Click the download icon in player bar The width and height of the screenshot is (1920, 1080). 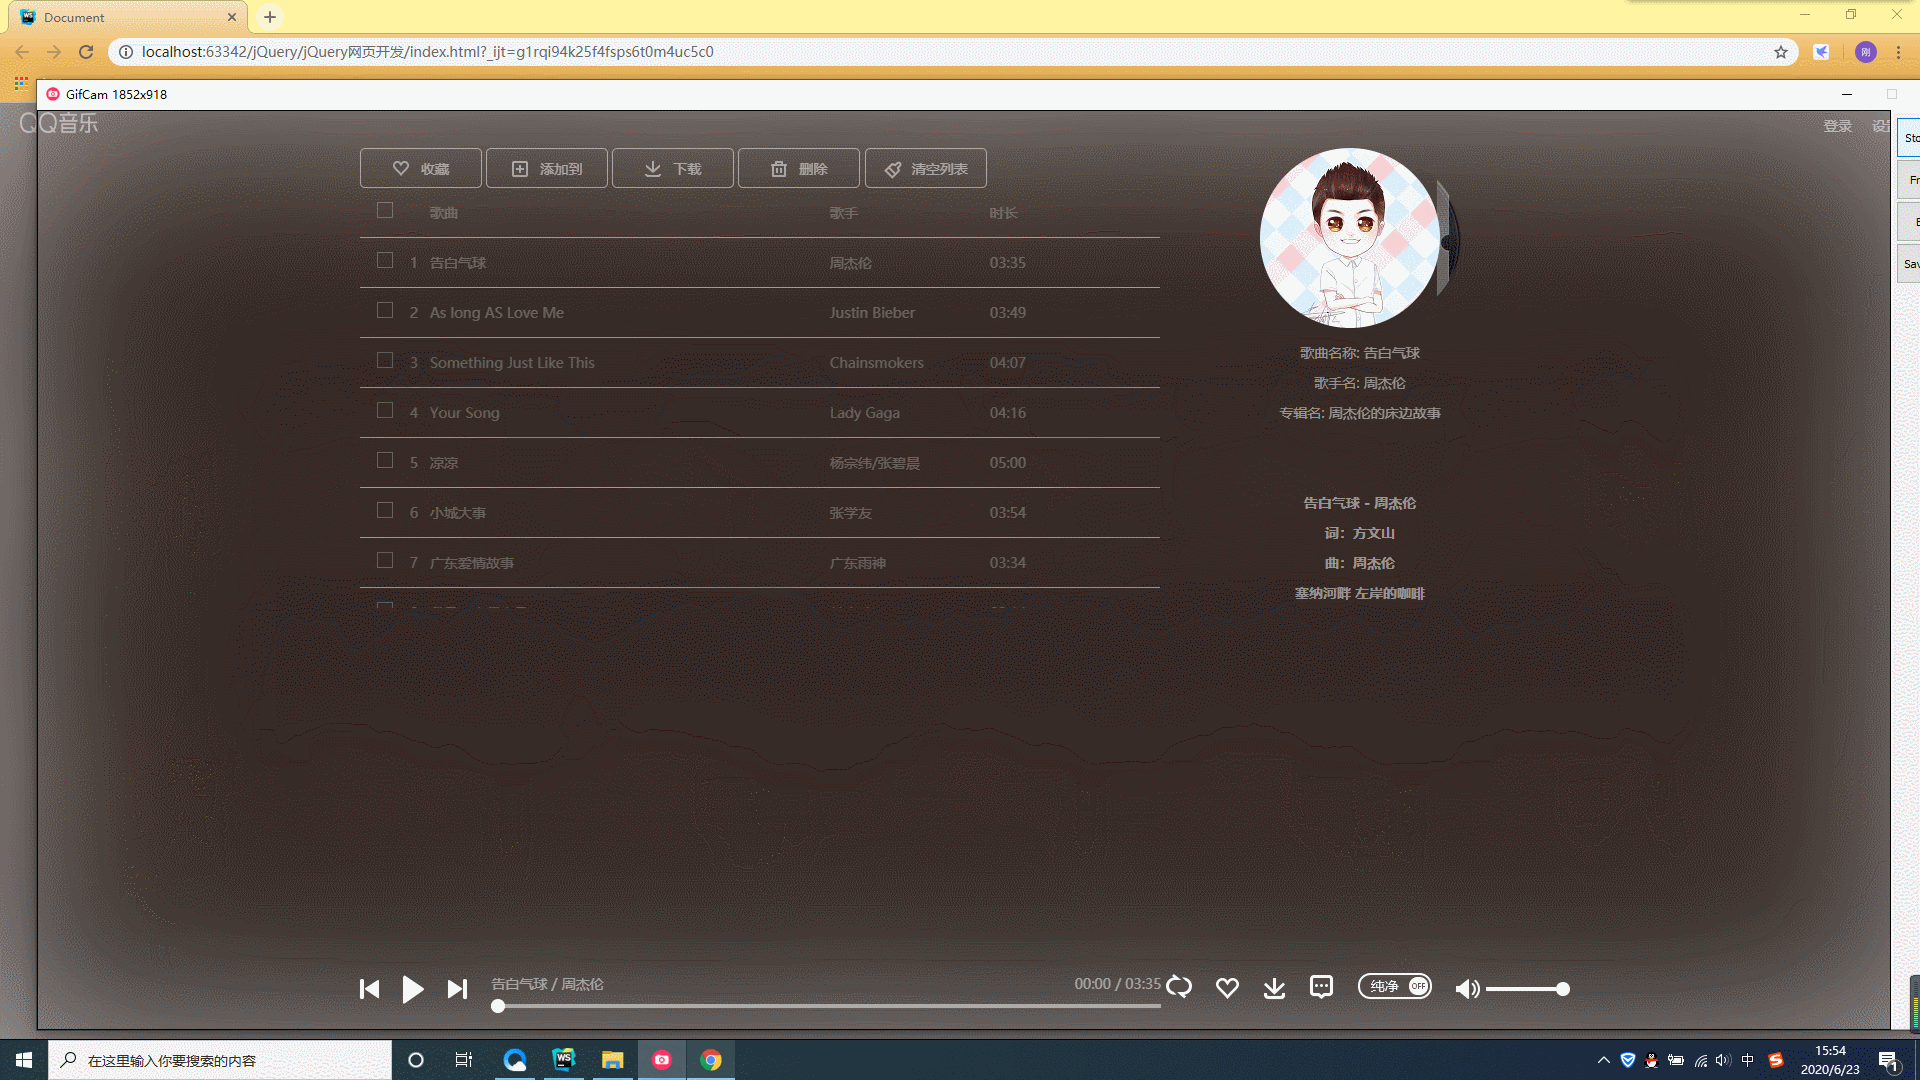[1274, 988]
